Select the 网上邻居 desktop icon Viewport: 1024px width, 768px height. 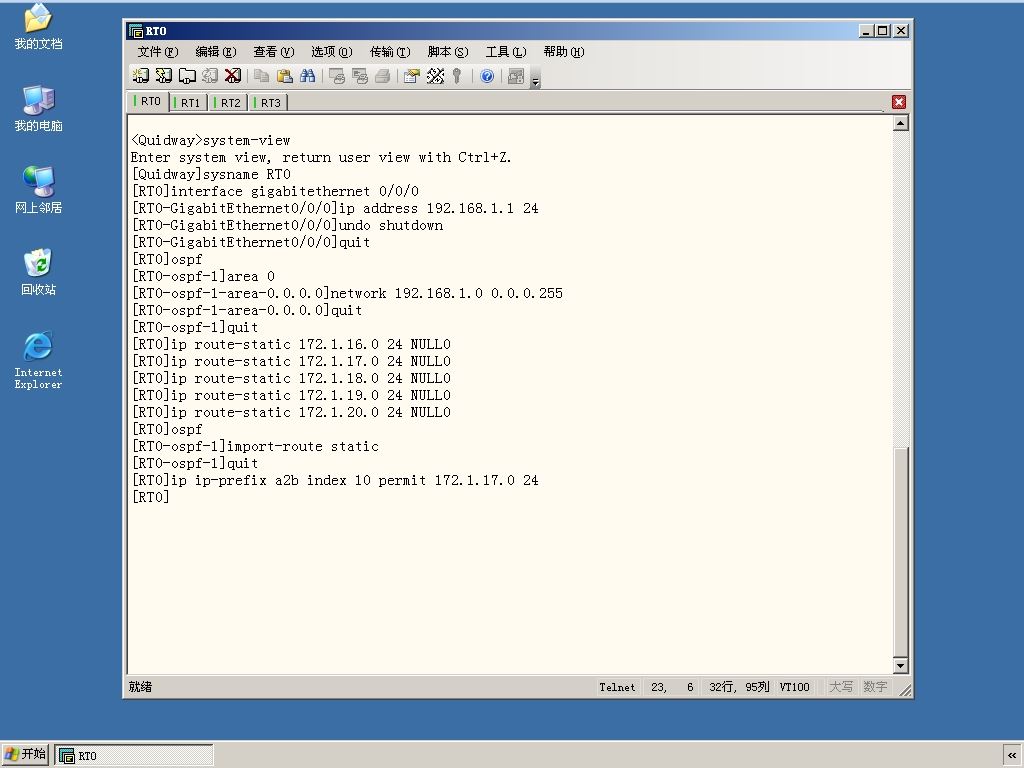pyautogui.click(x=39, y=190)
